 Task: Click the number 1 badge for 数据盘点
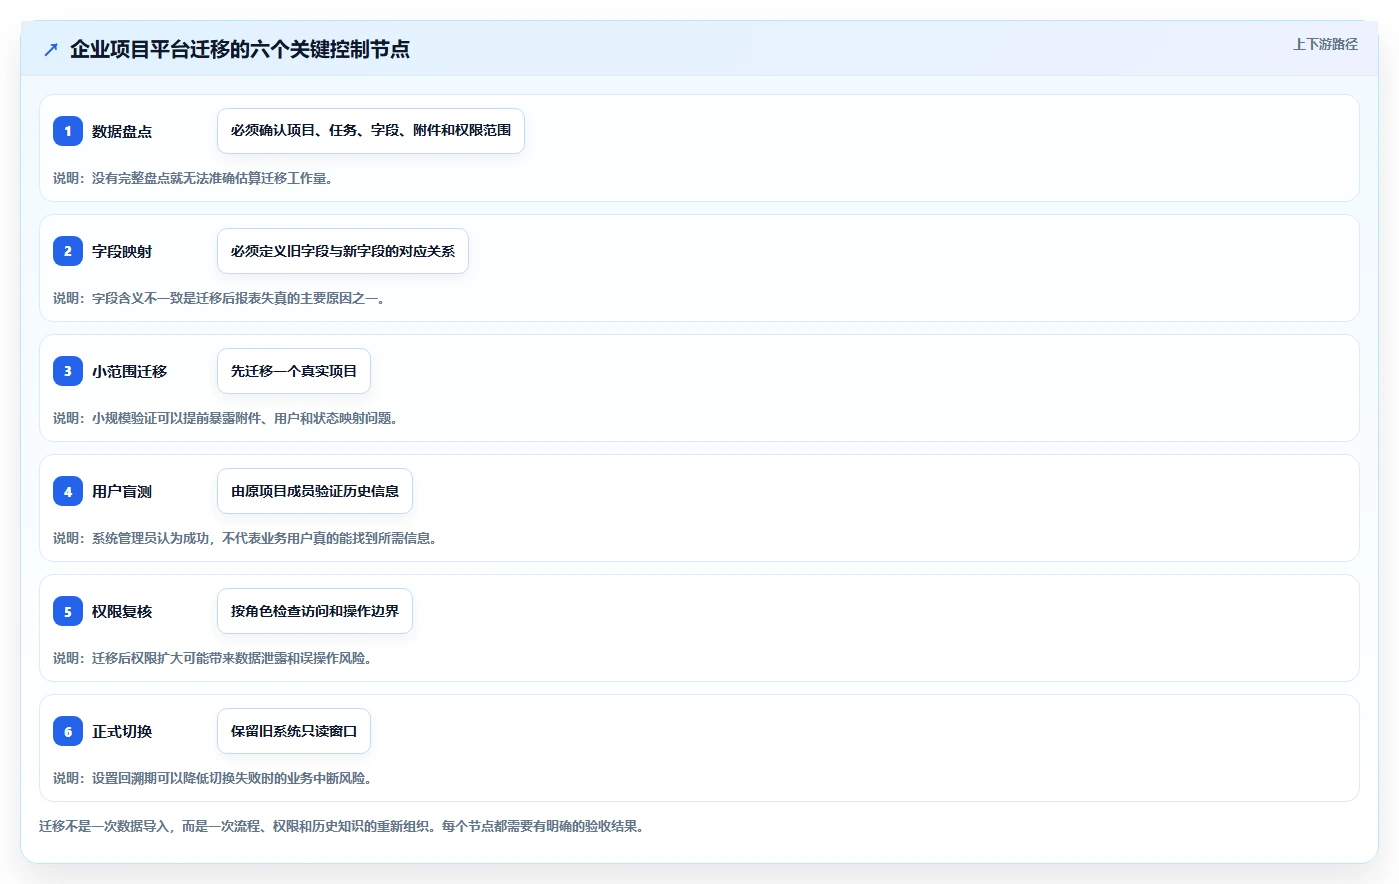pyautogui.click(x=68, y=131)
